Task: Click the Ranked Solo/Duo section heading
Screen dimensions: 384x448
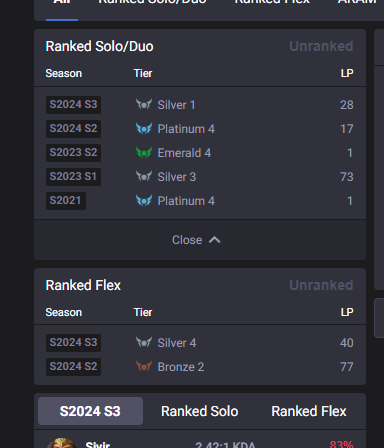Action: click(x=100, y=46)
